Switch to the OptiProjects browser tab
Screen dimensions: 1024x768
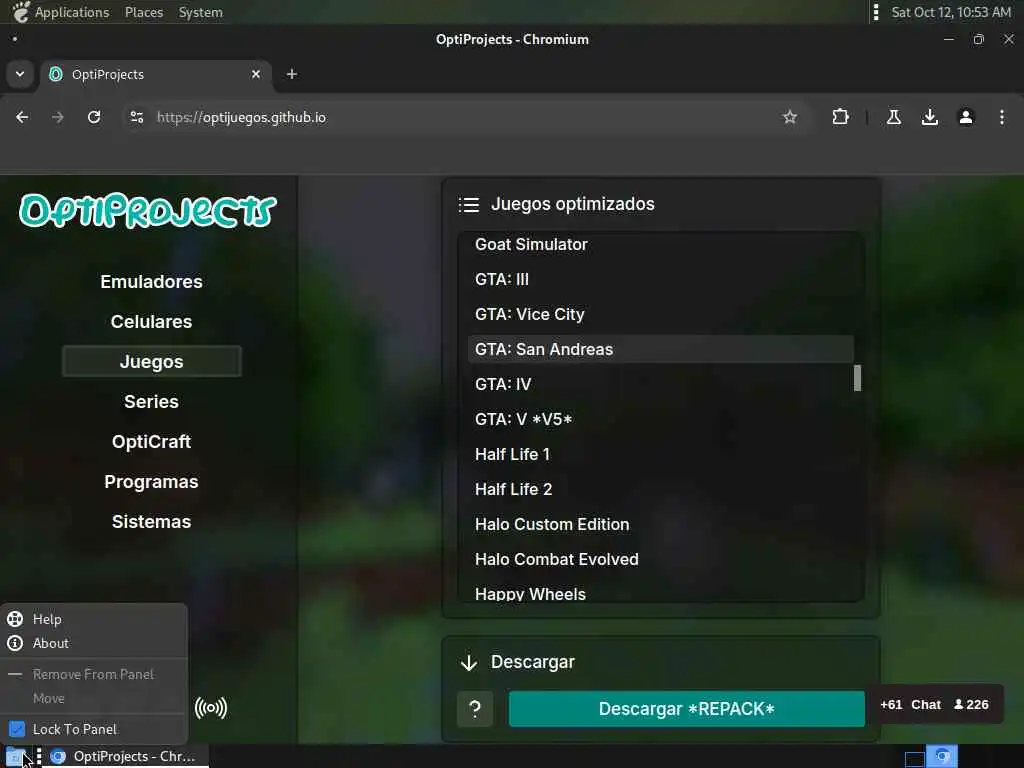(x=155, y=74)
